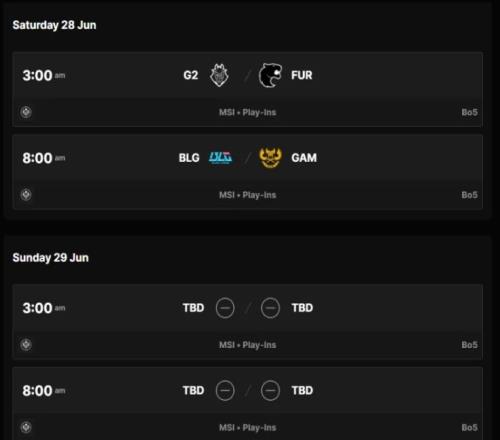Viewport: 500px width, 440px height.
Task: Open the FUR team name link
Action: [302, 75]
